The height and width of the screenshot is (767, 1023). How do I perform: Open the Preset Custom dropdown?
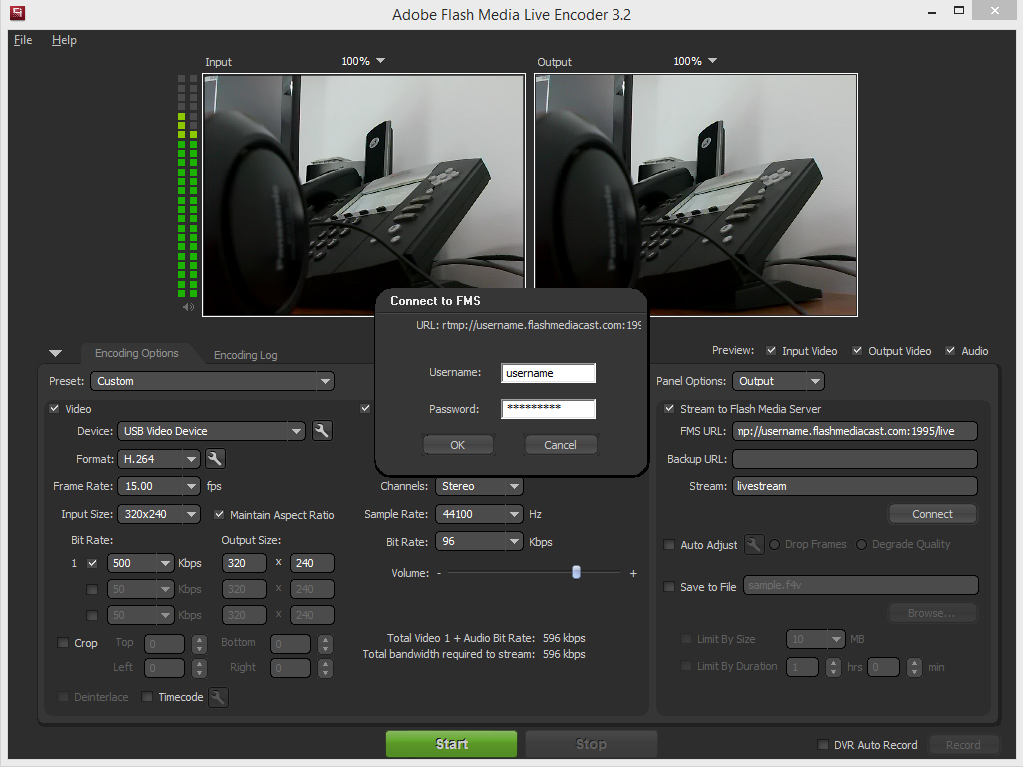[x=212, y=382]
